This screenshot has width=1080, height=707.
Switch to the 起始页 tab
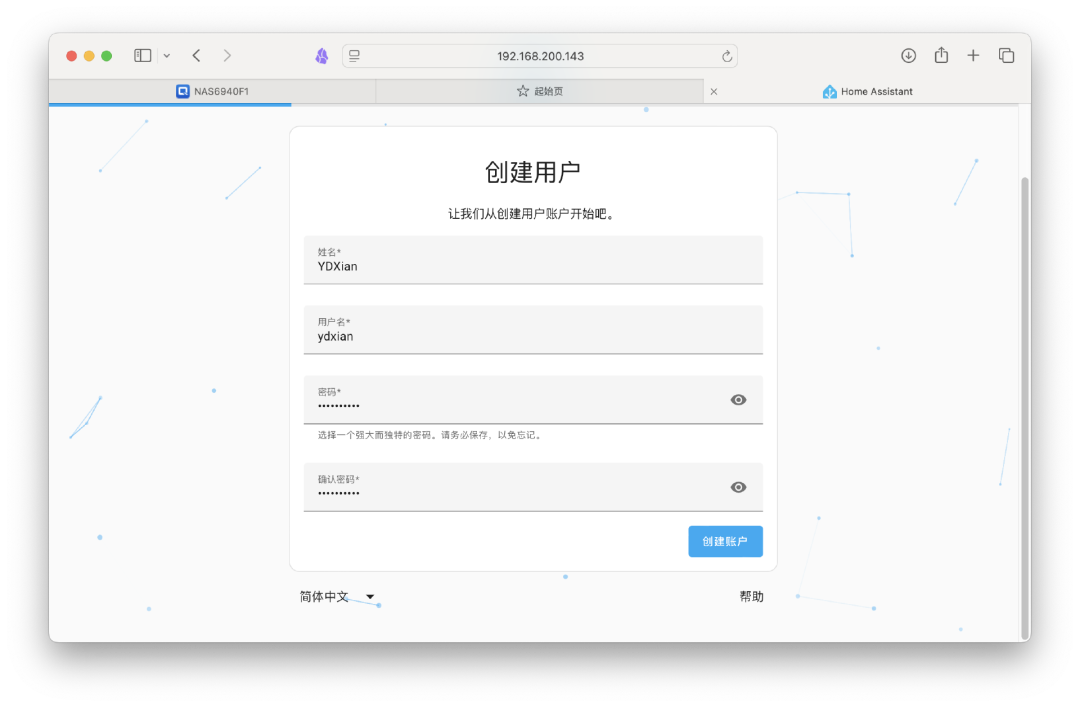click(540, 91)
